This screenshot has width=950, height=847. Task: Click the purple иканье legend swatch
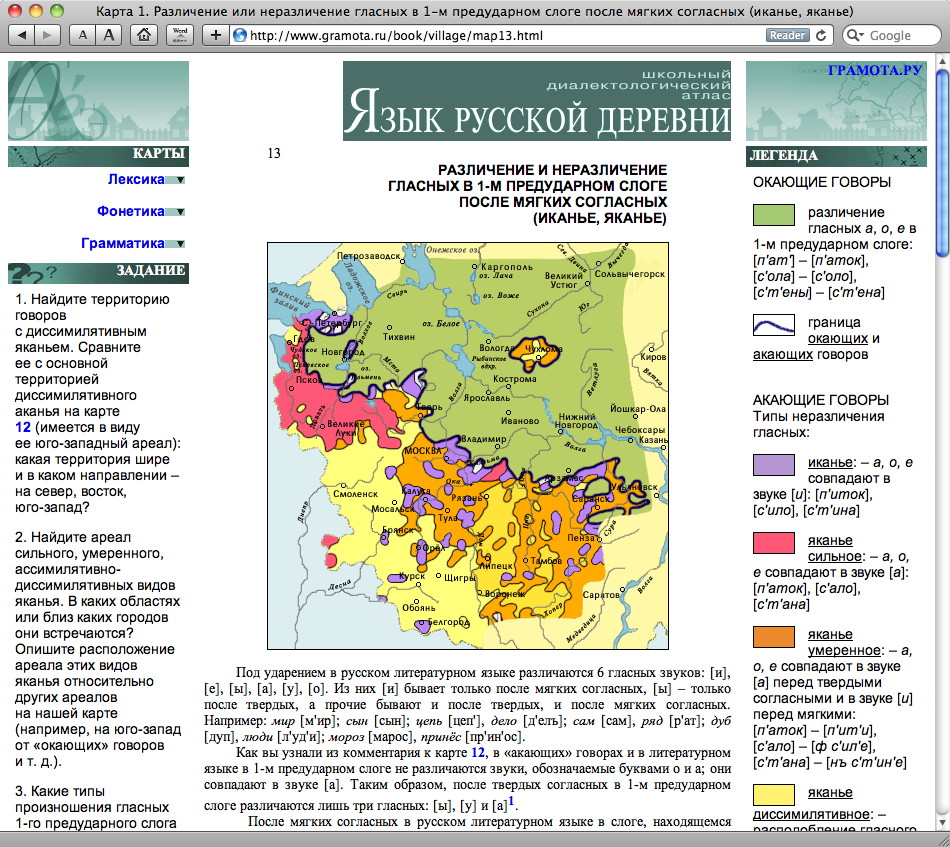(x=774, y=465)
